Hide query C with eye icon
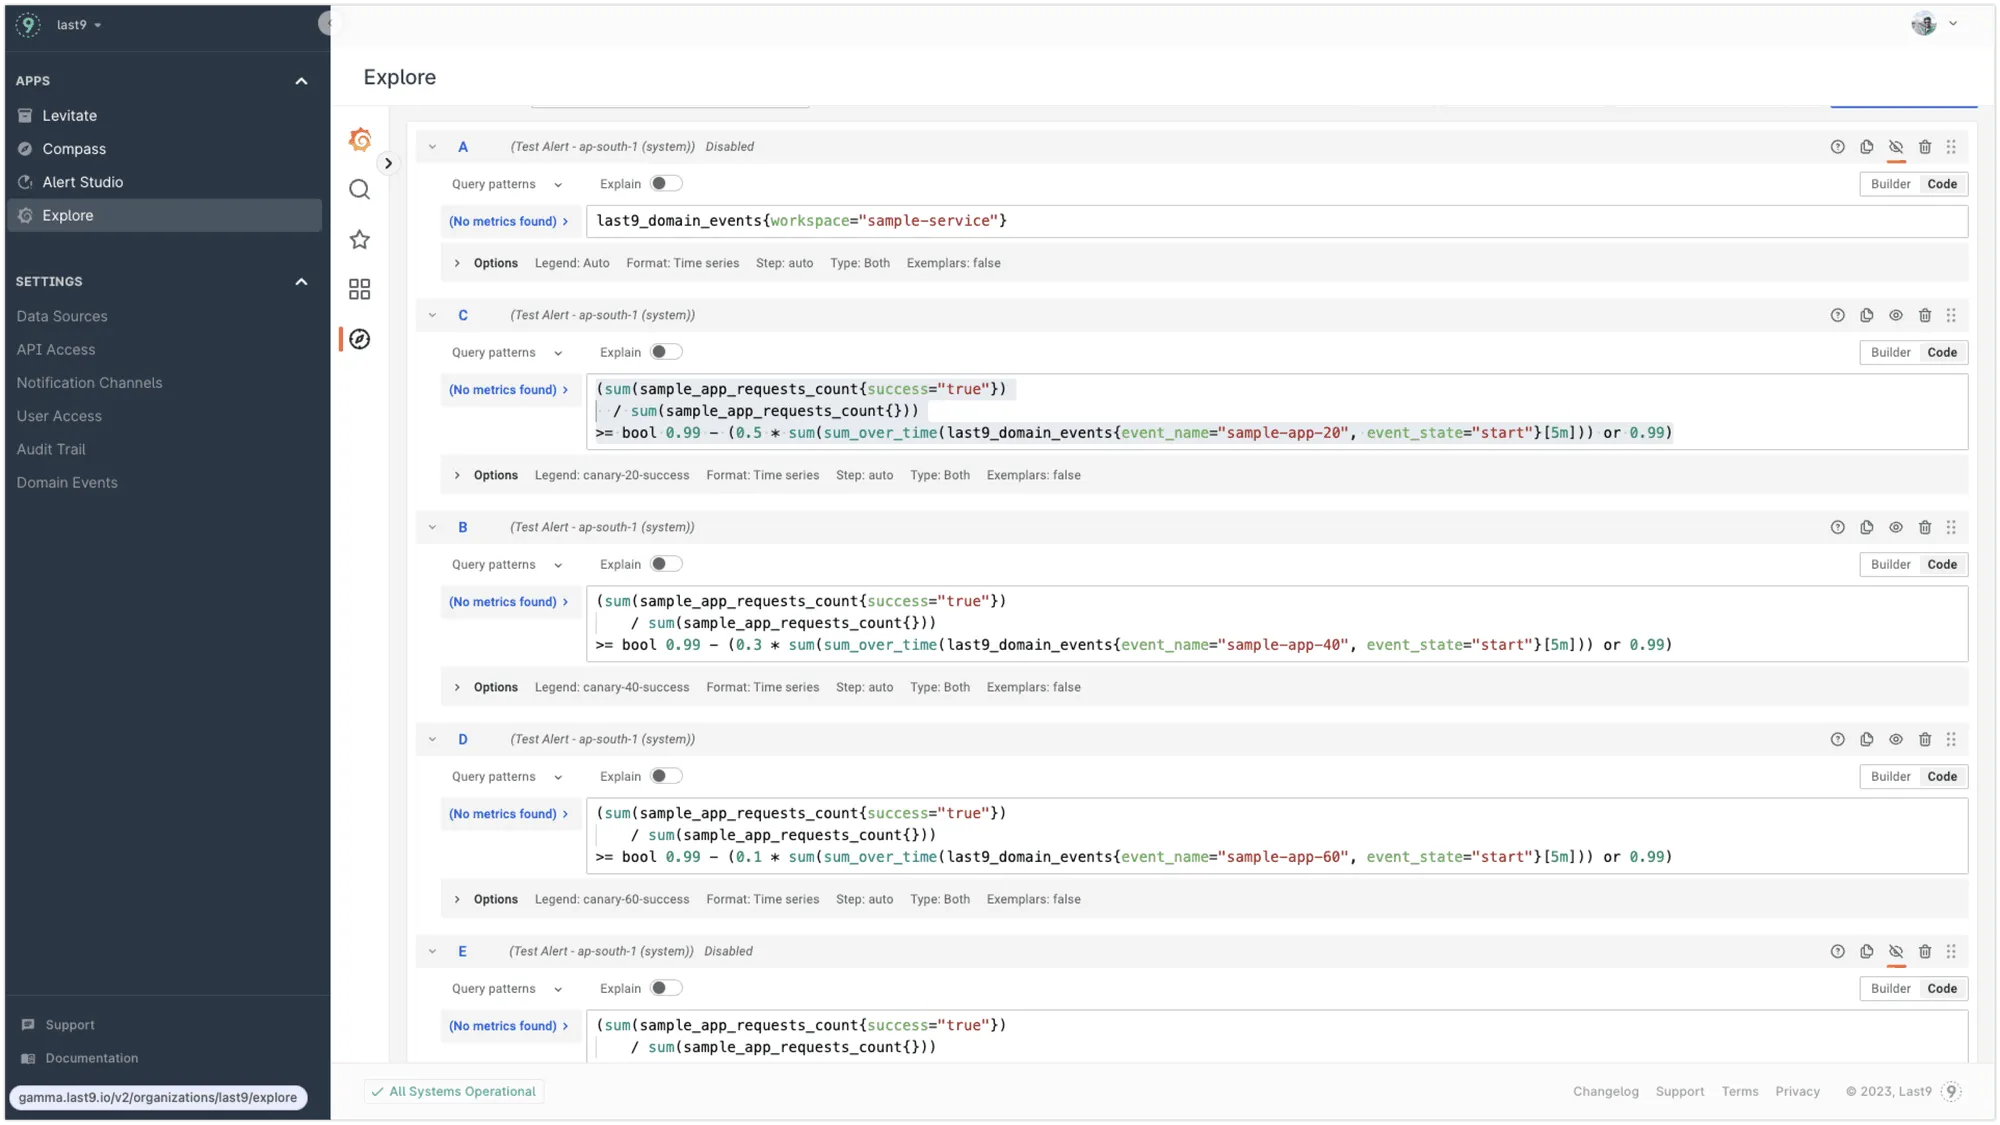Screen dimensions: 2000x1125 [1895, 315]
